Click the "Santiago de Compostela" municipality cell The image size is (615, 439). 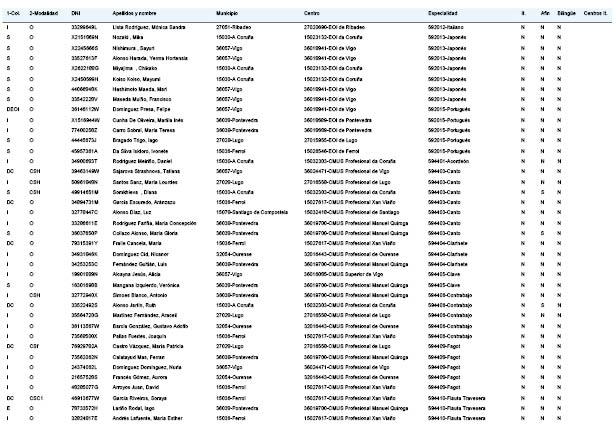[x=252, y=212]
